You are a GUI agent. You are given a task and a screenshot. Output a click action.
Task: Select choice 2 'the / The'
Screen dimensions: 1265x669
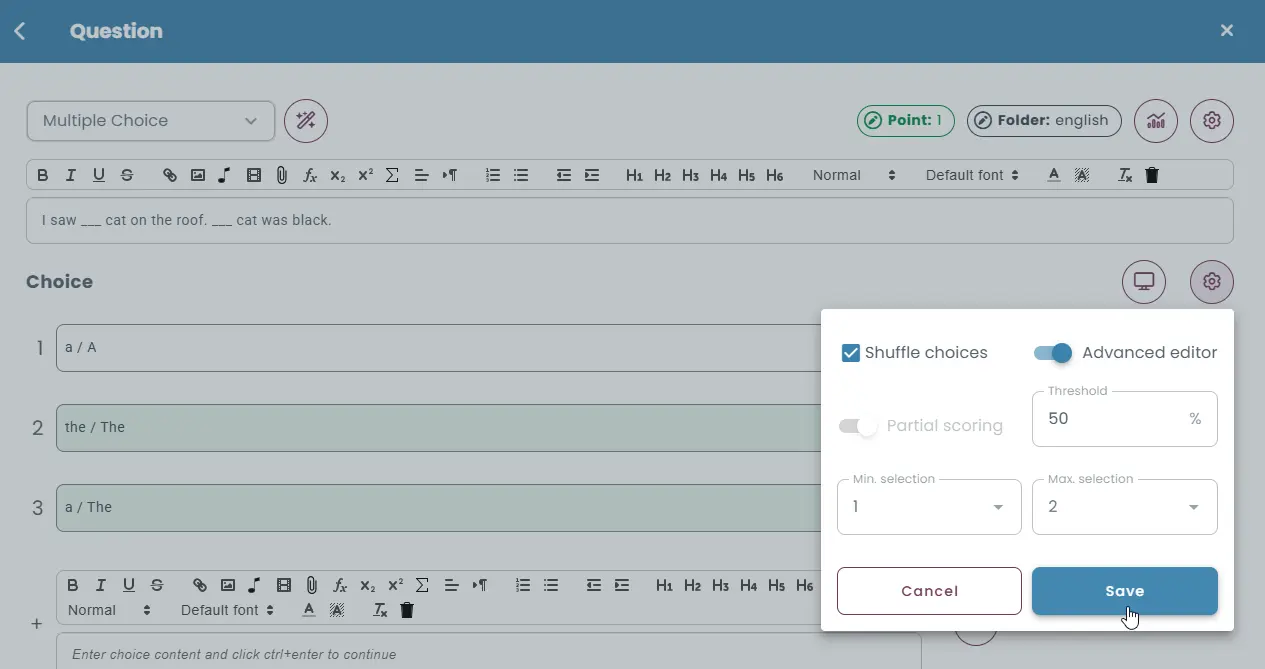[438, 428]
